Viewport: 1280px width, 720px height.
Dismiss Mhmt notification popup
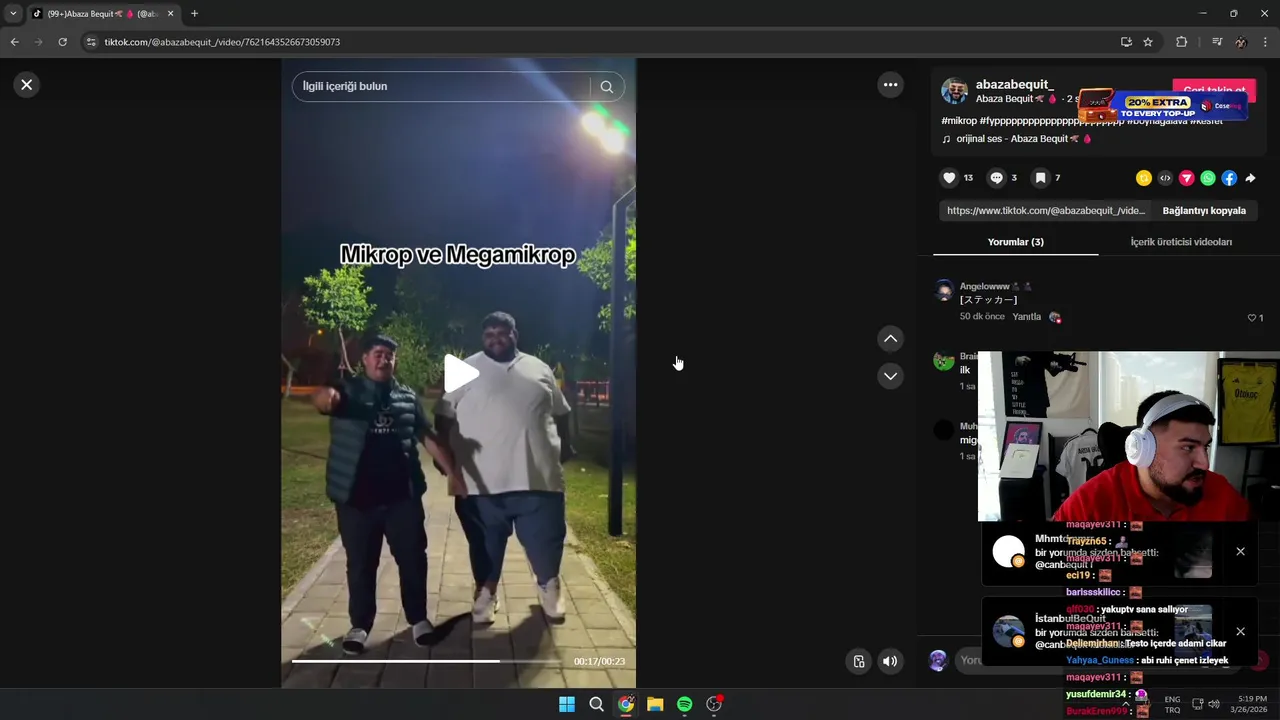(x=1240, y=551)
